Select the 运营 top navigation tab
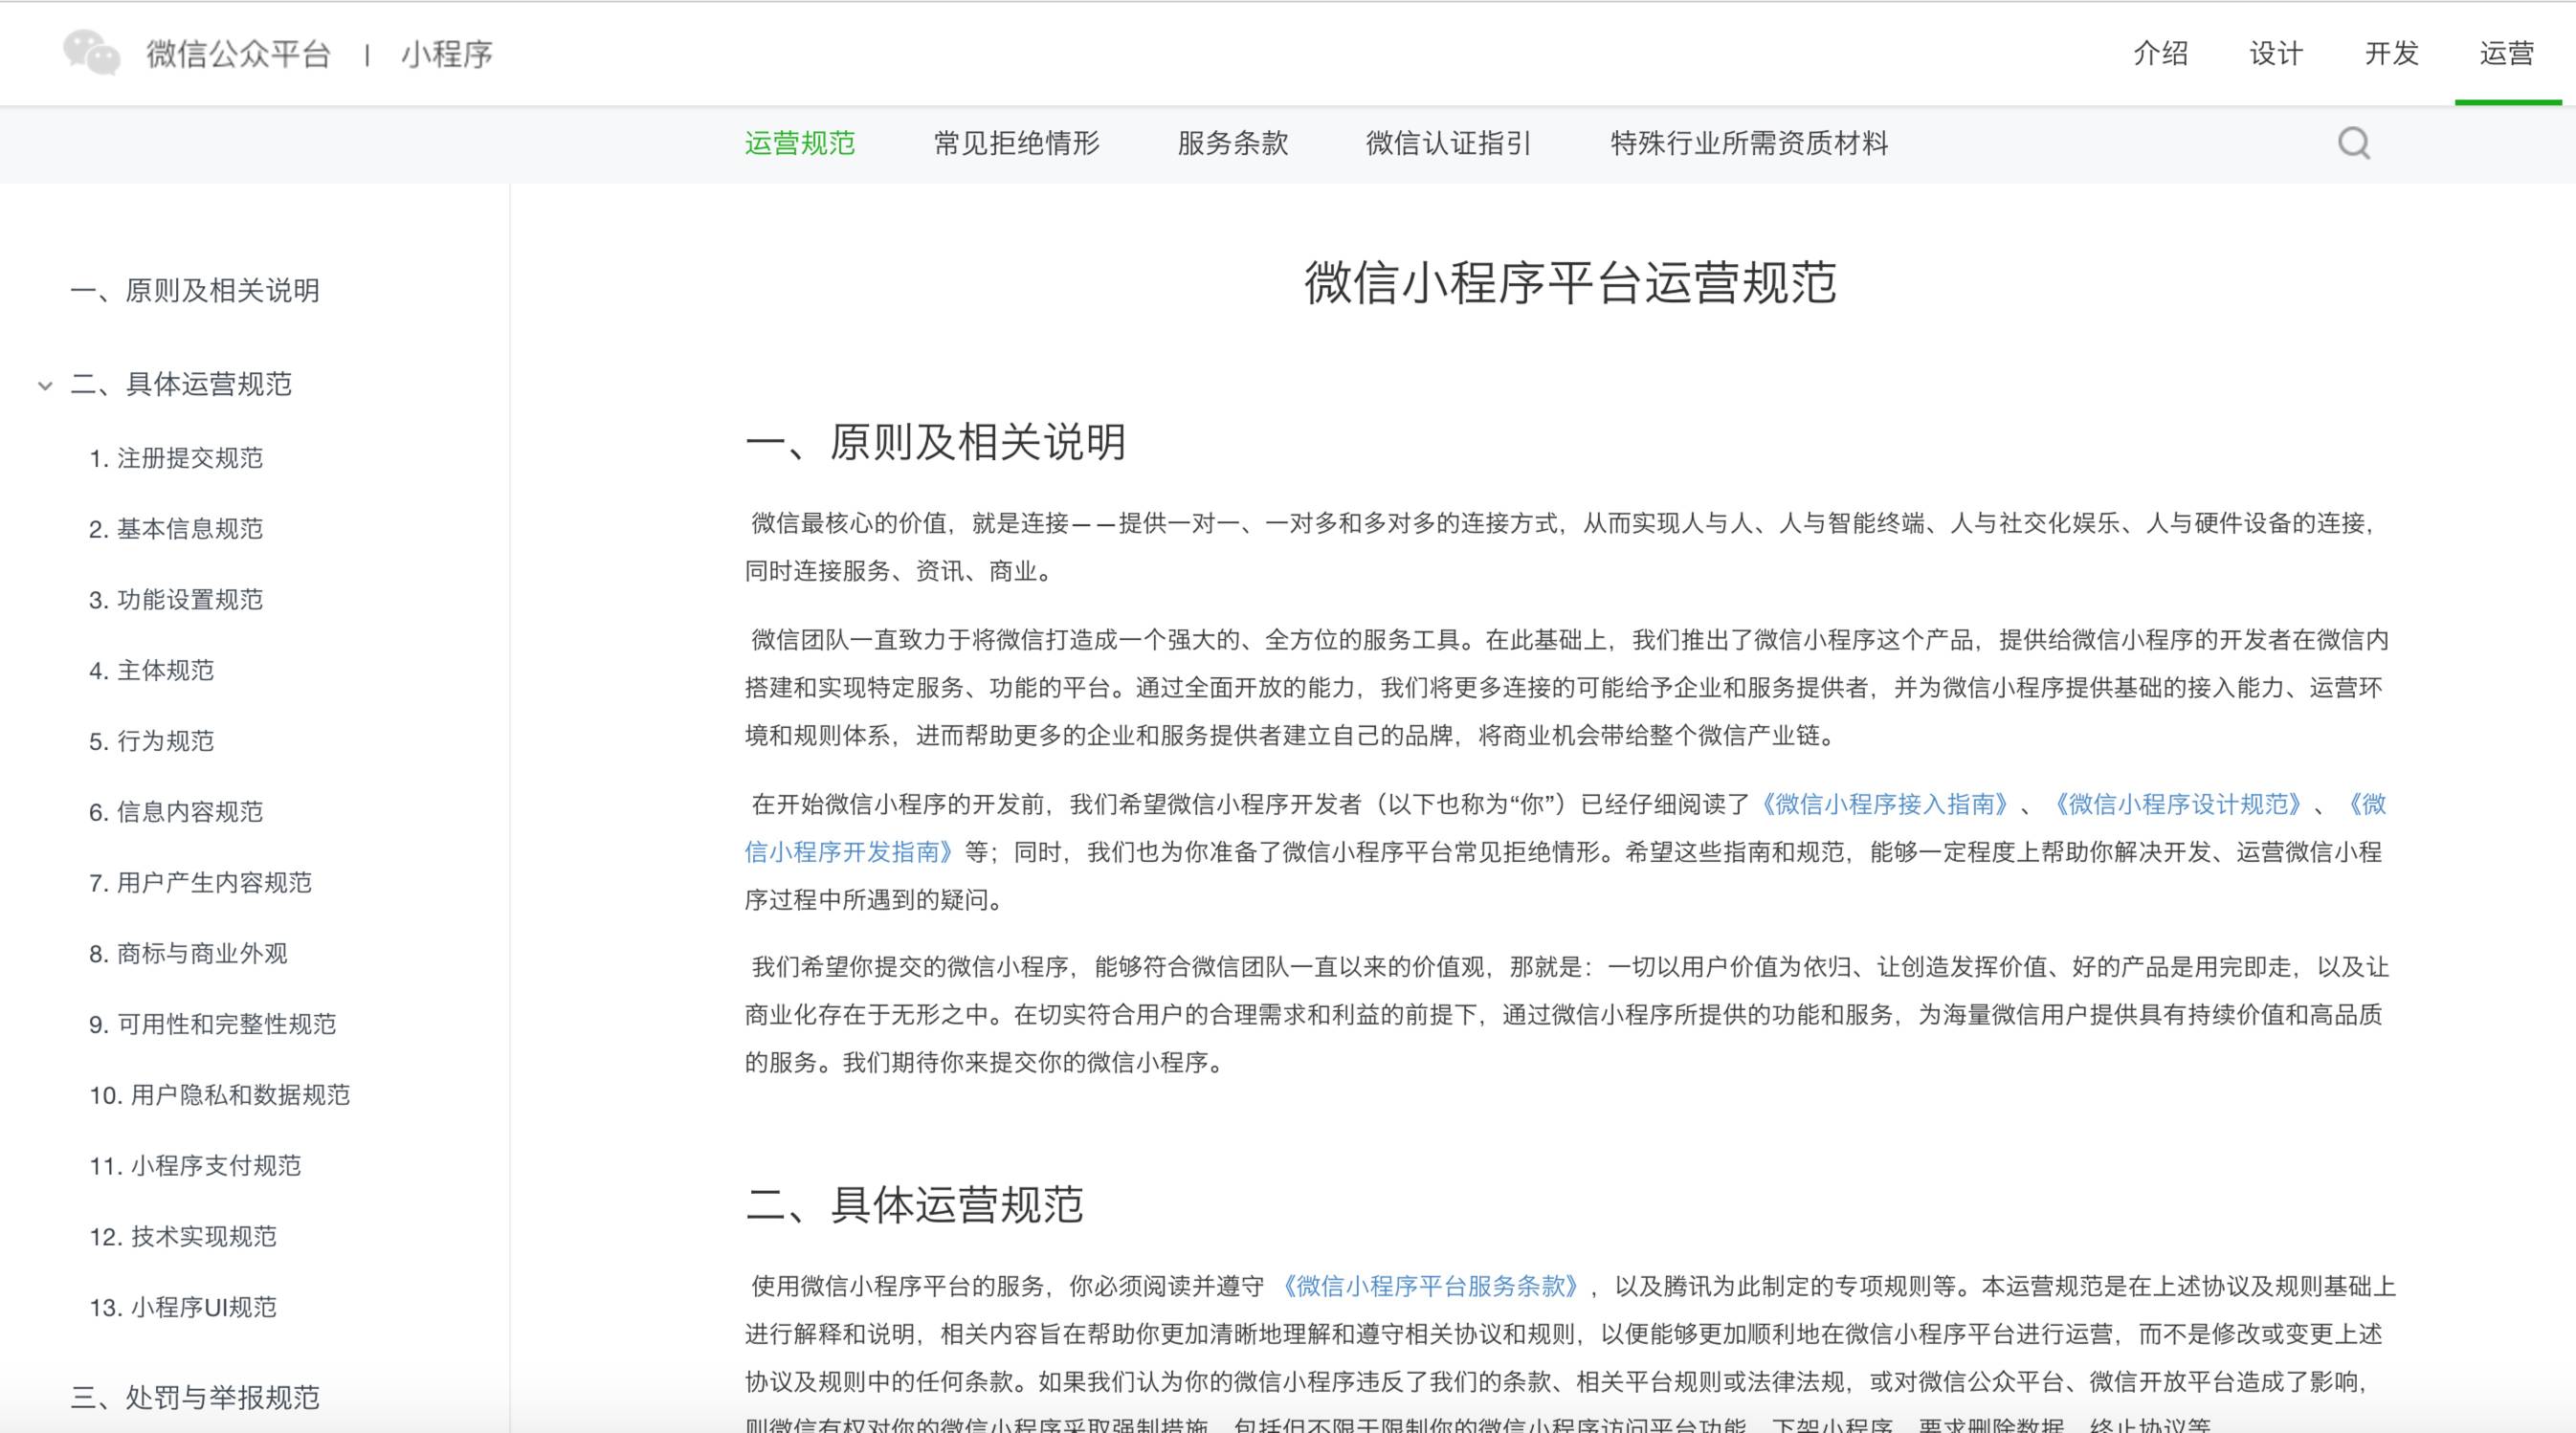This screenshot has height=1433, width=2576. [x=2506, y=53]
